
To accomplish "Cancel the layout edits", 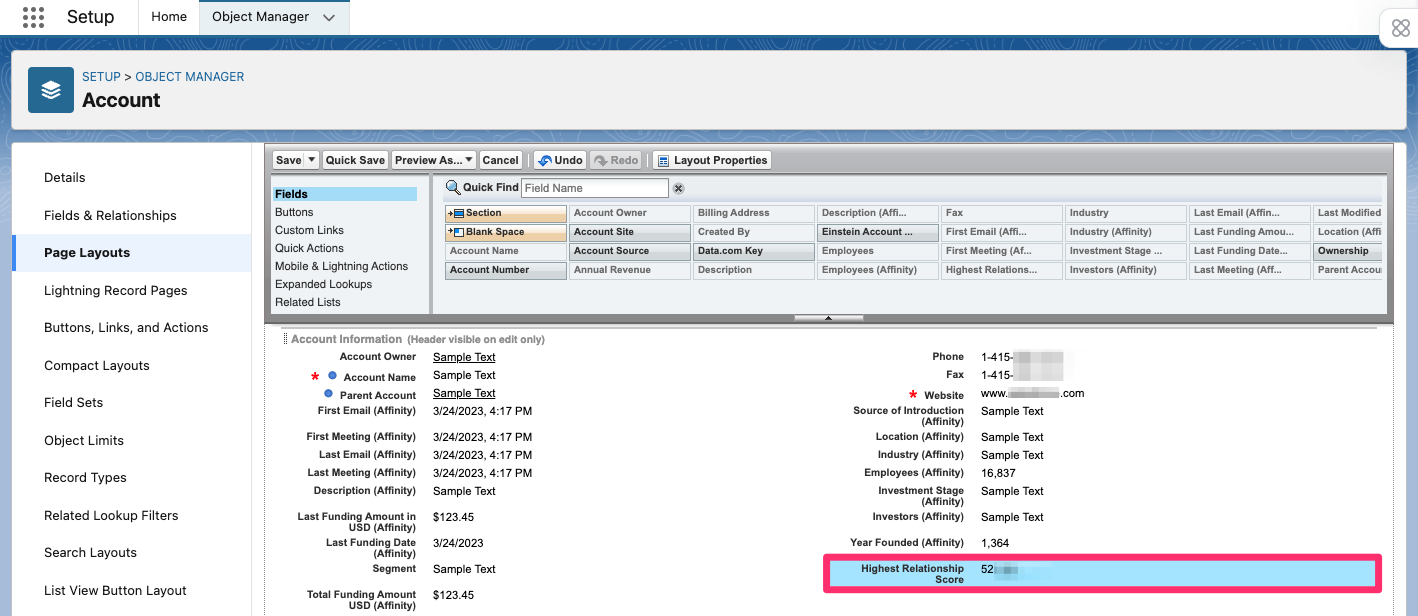I will [x=501, y=159].
